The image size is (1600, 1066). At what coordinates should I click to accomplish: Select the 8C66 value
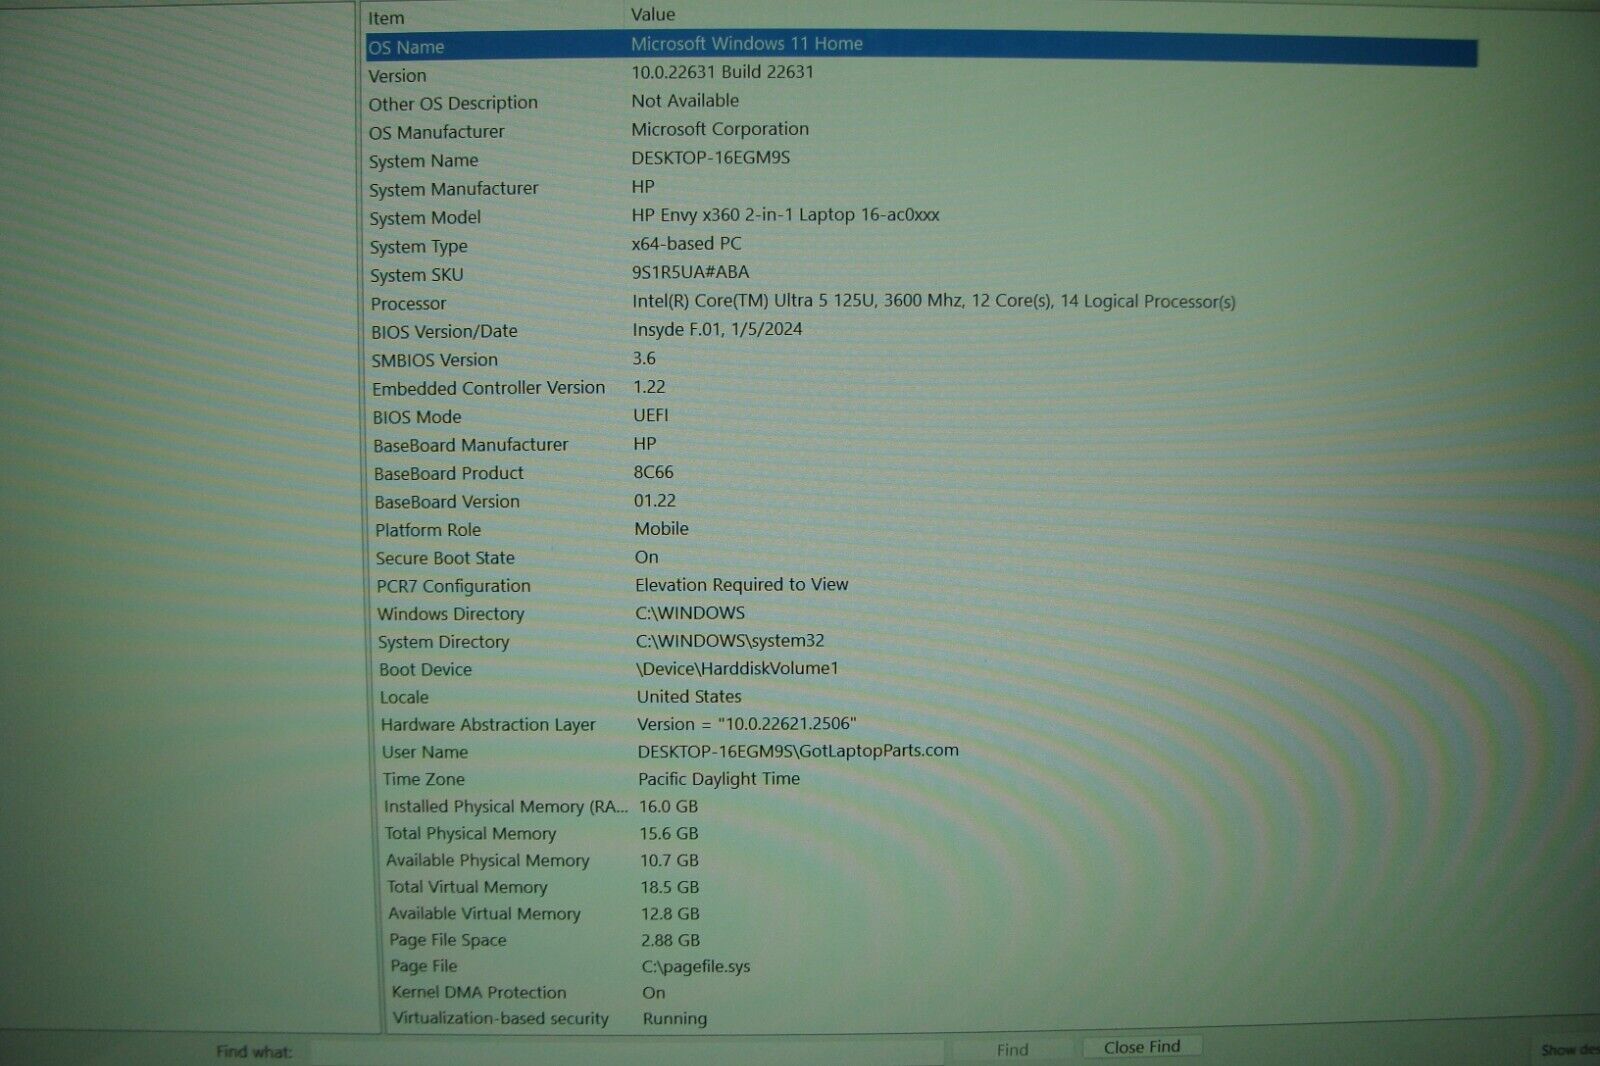[654, 472]
